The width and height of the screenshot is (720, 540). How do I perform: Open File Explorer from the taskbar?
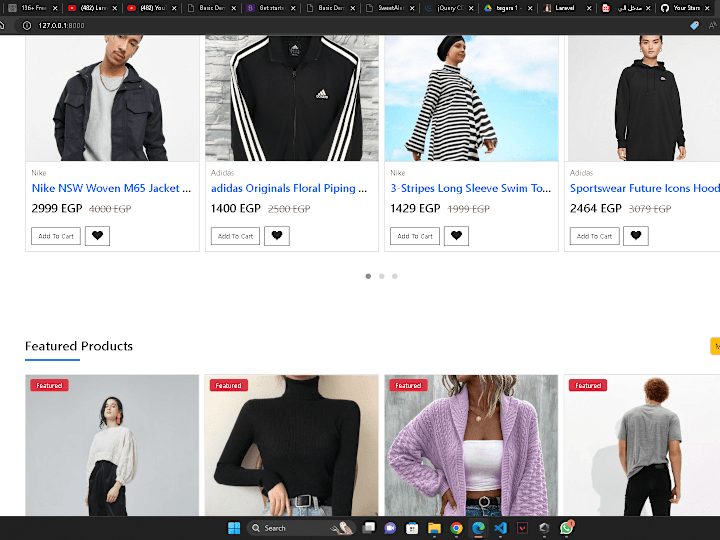pos(434,528)
